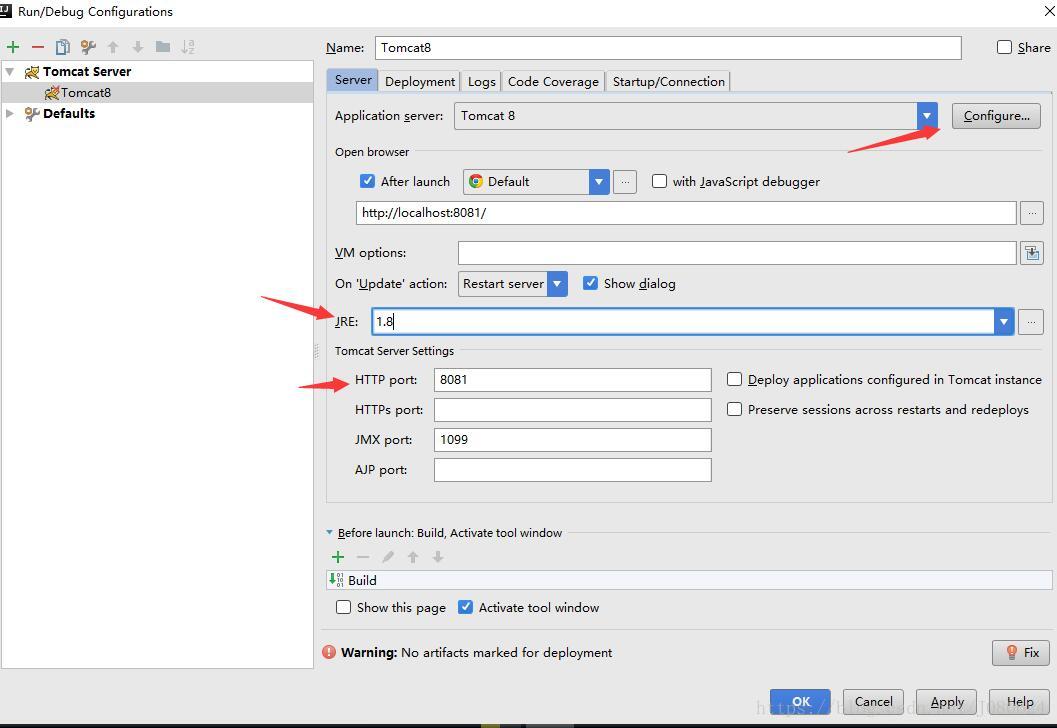Move before launch task up

(413, 557)
